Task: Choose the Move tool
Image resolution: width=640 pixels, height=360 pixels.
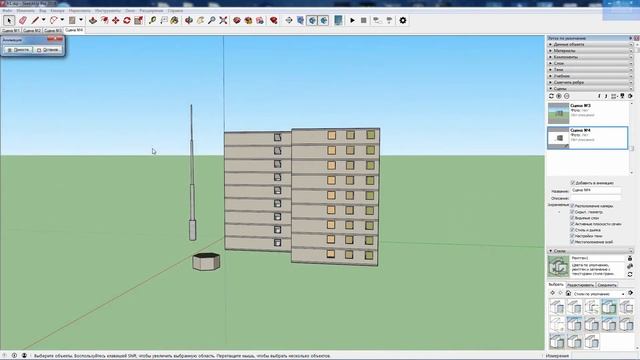Action: [x=116, y=20]
